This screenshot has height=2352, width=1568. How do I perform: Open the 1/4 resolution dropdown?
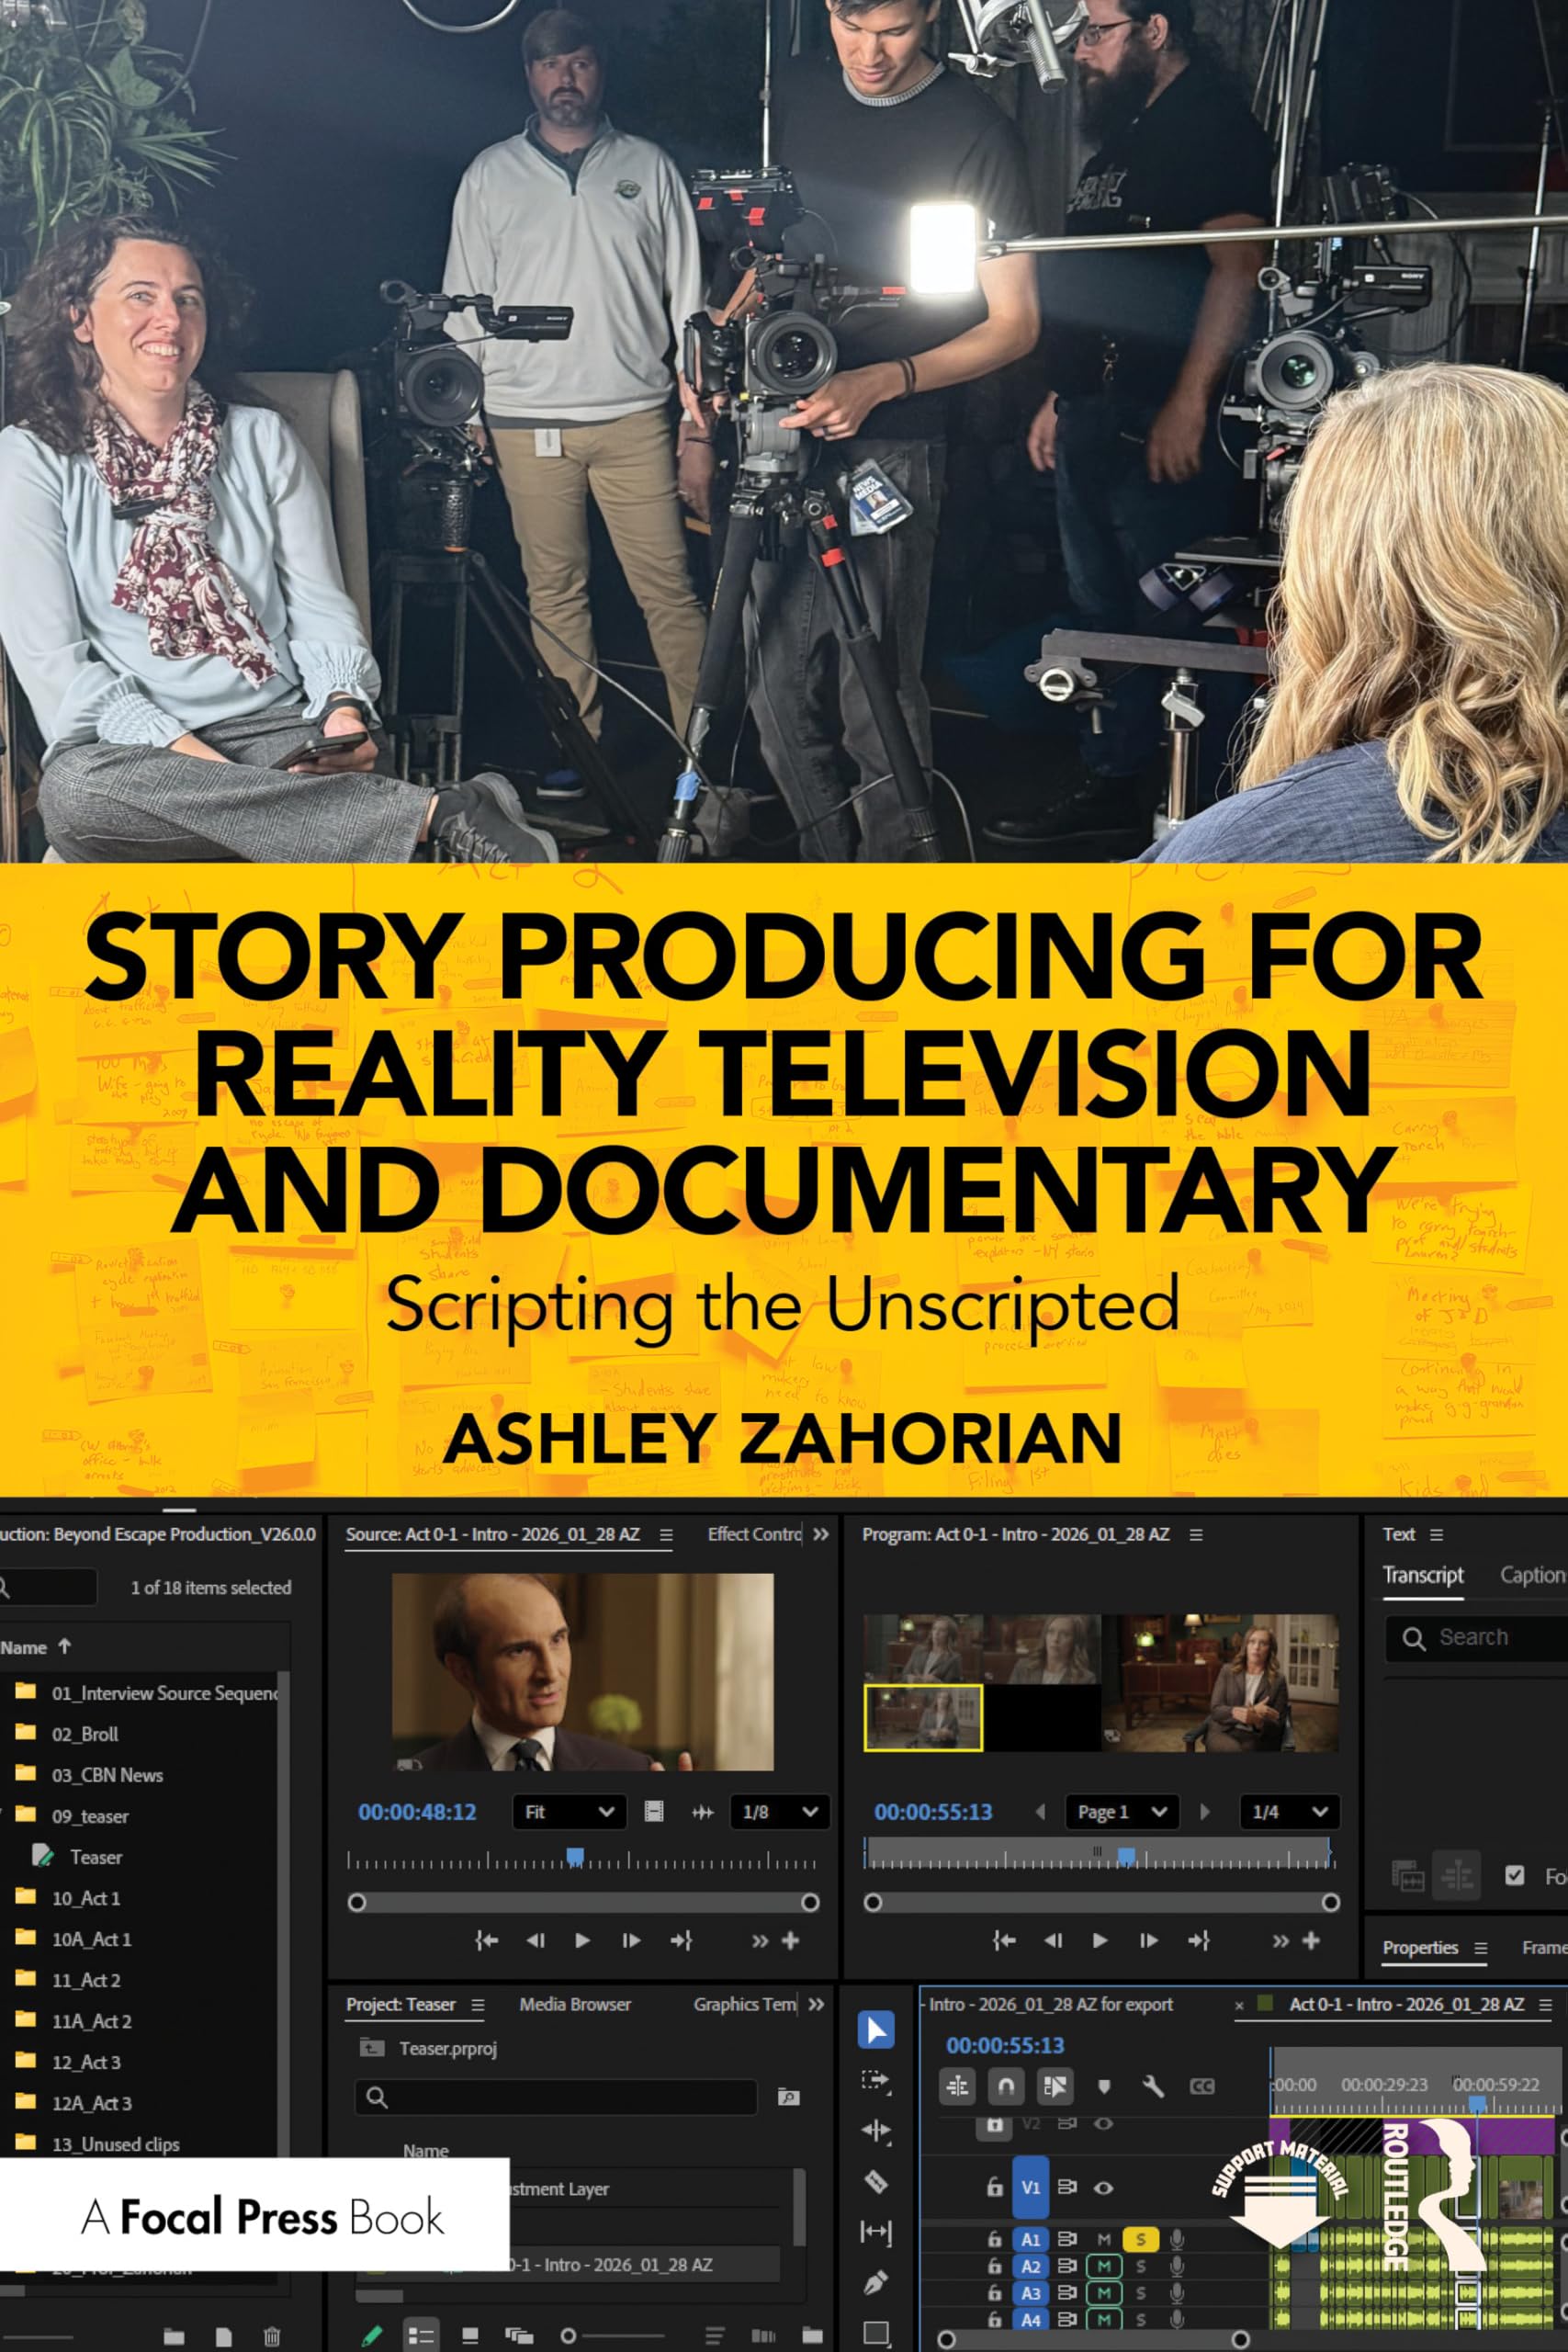(1289, 1811)
